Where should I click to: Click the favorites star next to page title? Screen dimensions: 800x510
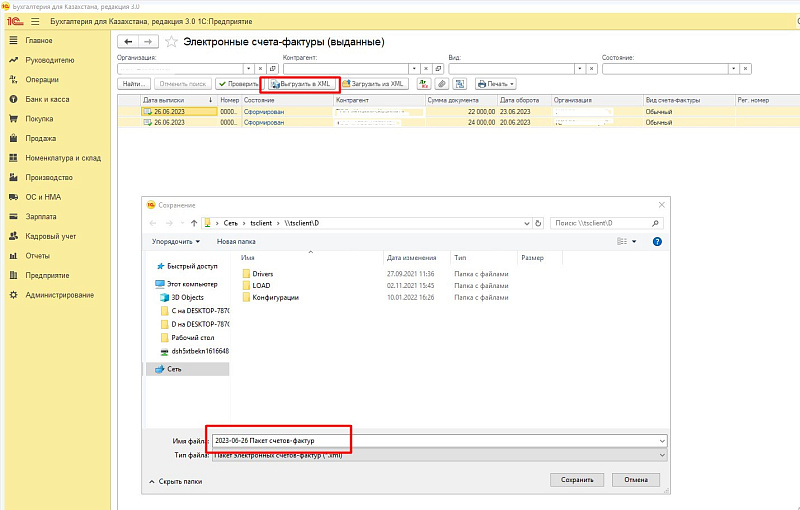tap(171, 41)
